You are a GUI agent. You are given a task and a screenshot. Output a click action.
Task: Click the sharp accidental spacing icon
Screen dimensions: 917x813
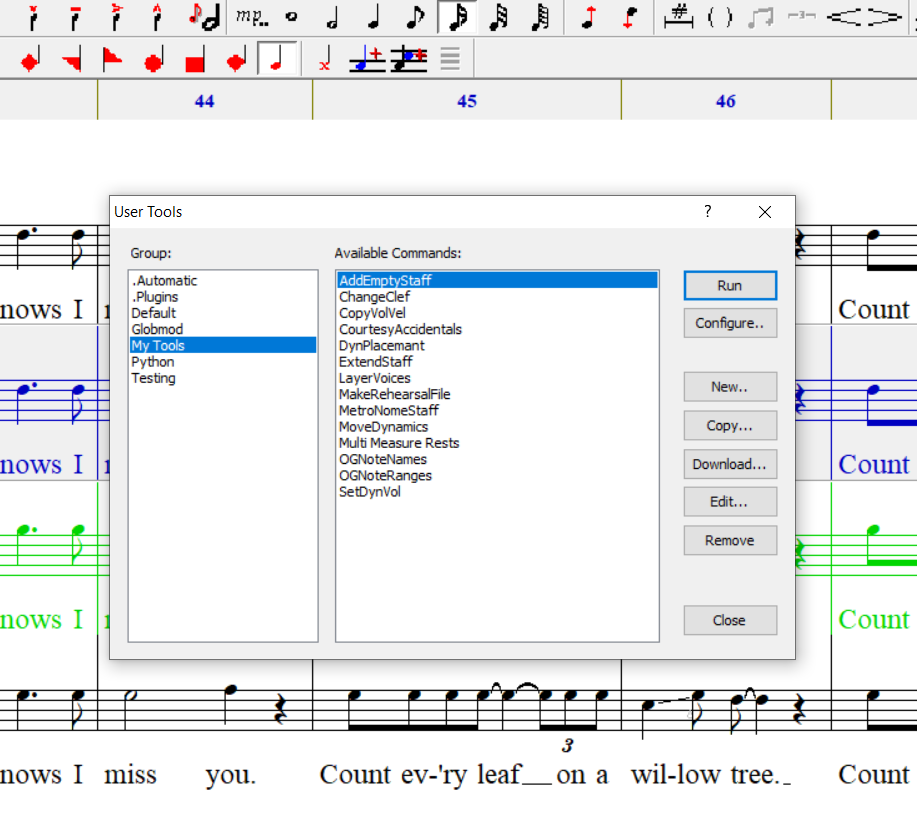tap(678, 17)
